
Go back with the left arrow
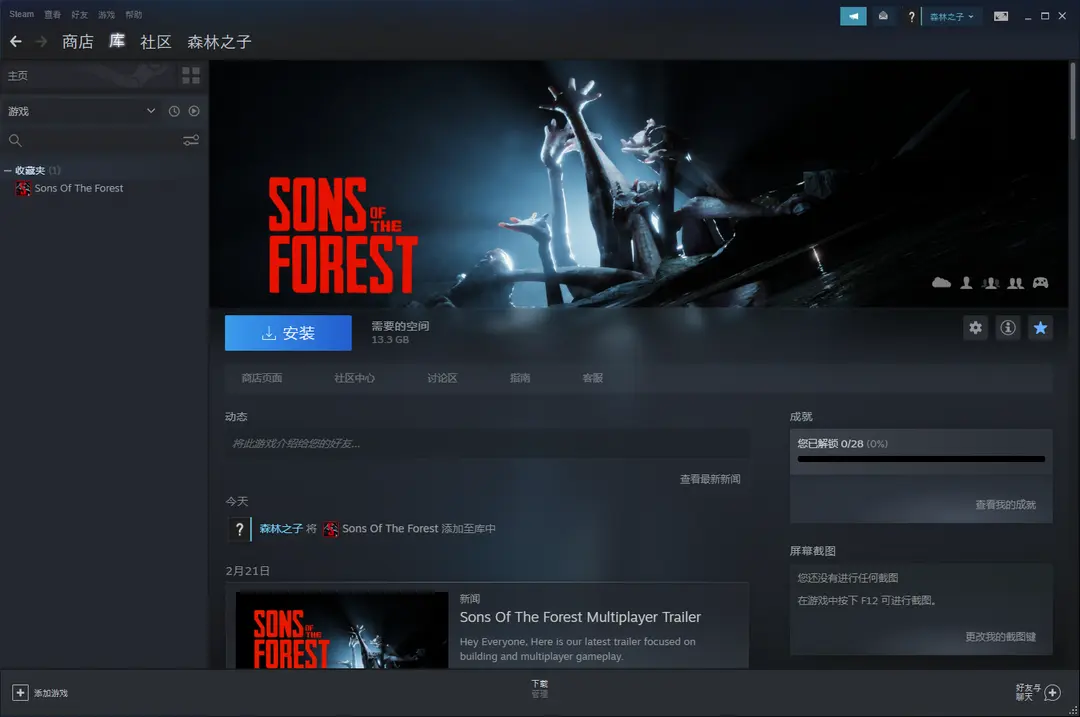(16, 42)
